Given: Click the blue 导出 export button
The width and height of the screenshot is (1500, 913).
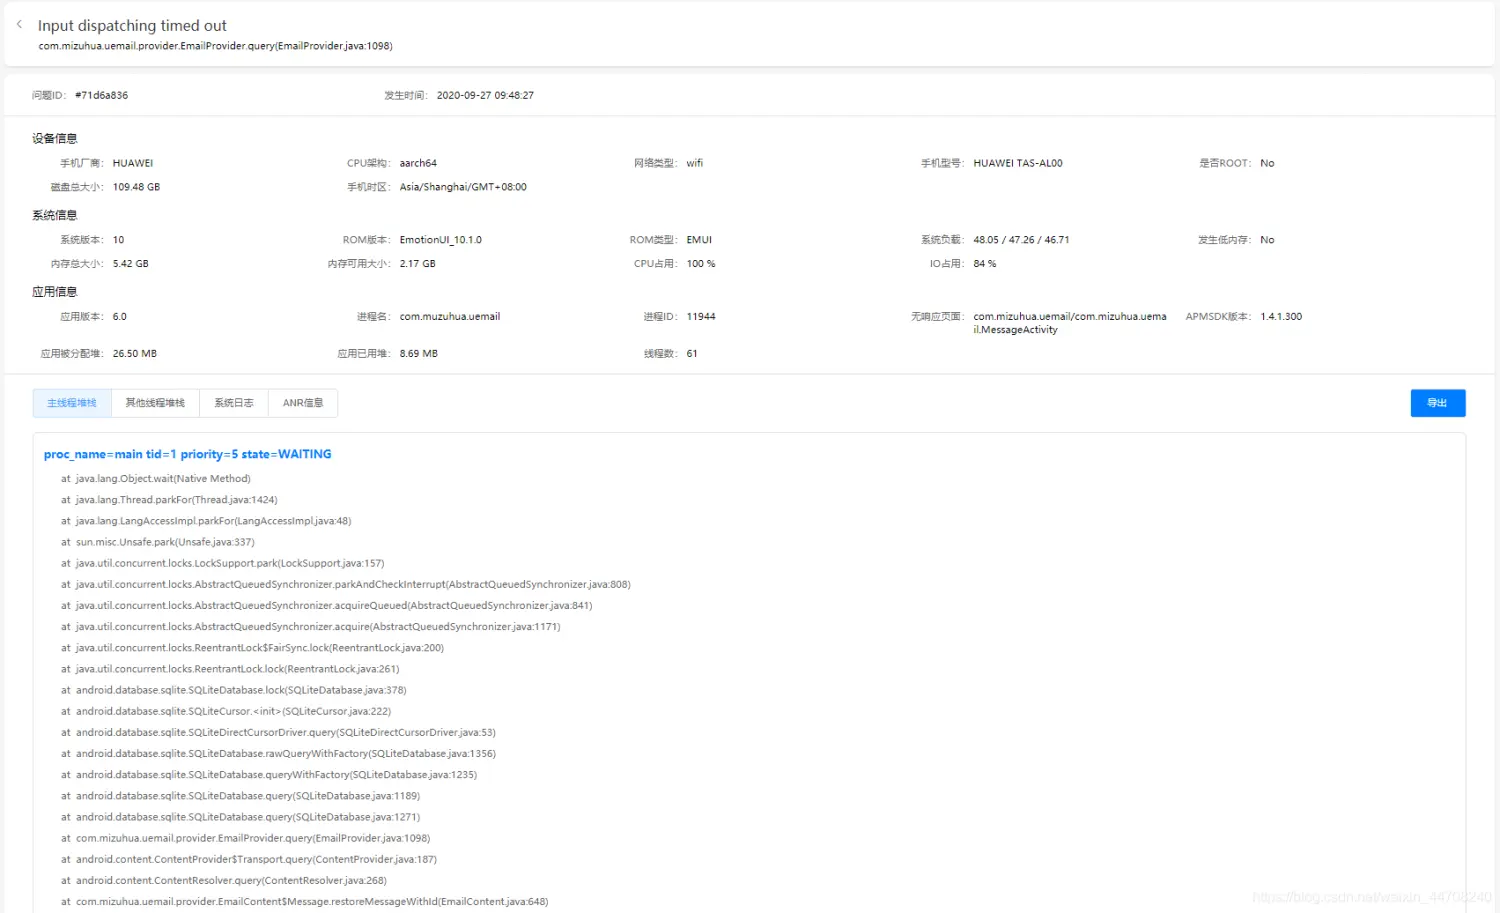Looking at the screenshot, I should pyautogui.click(x=1438, y=403).
